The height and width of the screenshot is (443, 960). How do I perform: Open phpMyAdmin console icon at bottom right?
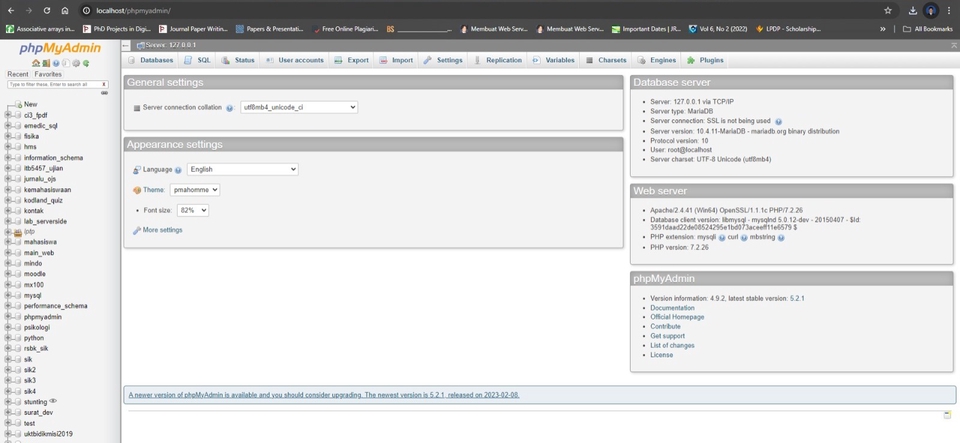point(947,415)
